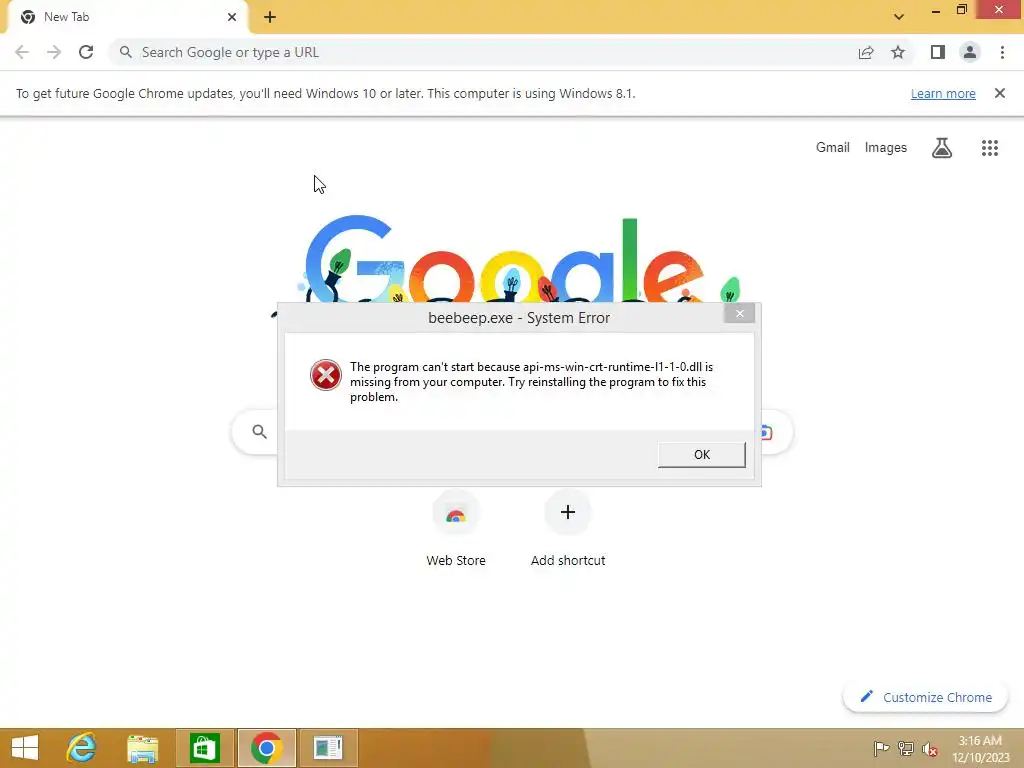Open the Chrome side panel
This screenshot has height=768, width=1024.
pyautogui.click(x=938, y=52)
